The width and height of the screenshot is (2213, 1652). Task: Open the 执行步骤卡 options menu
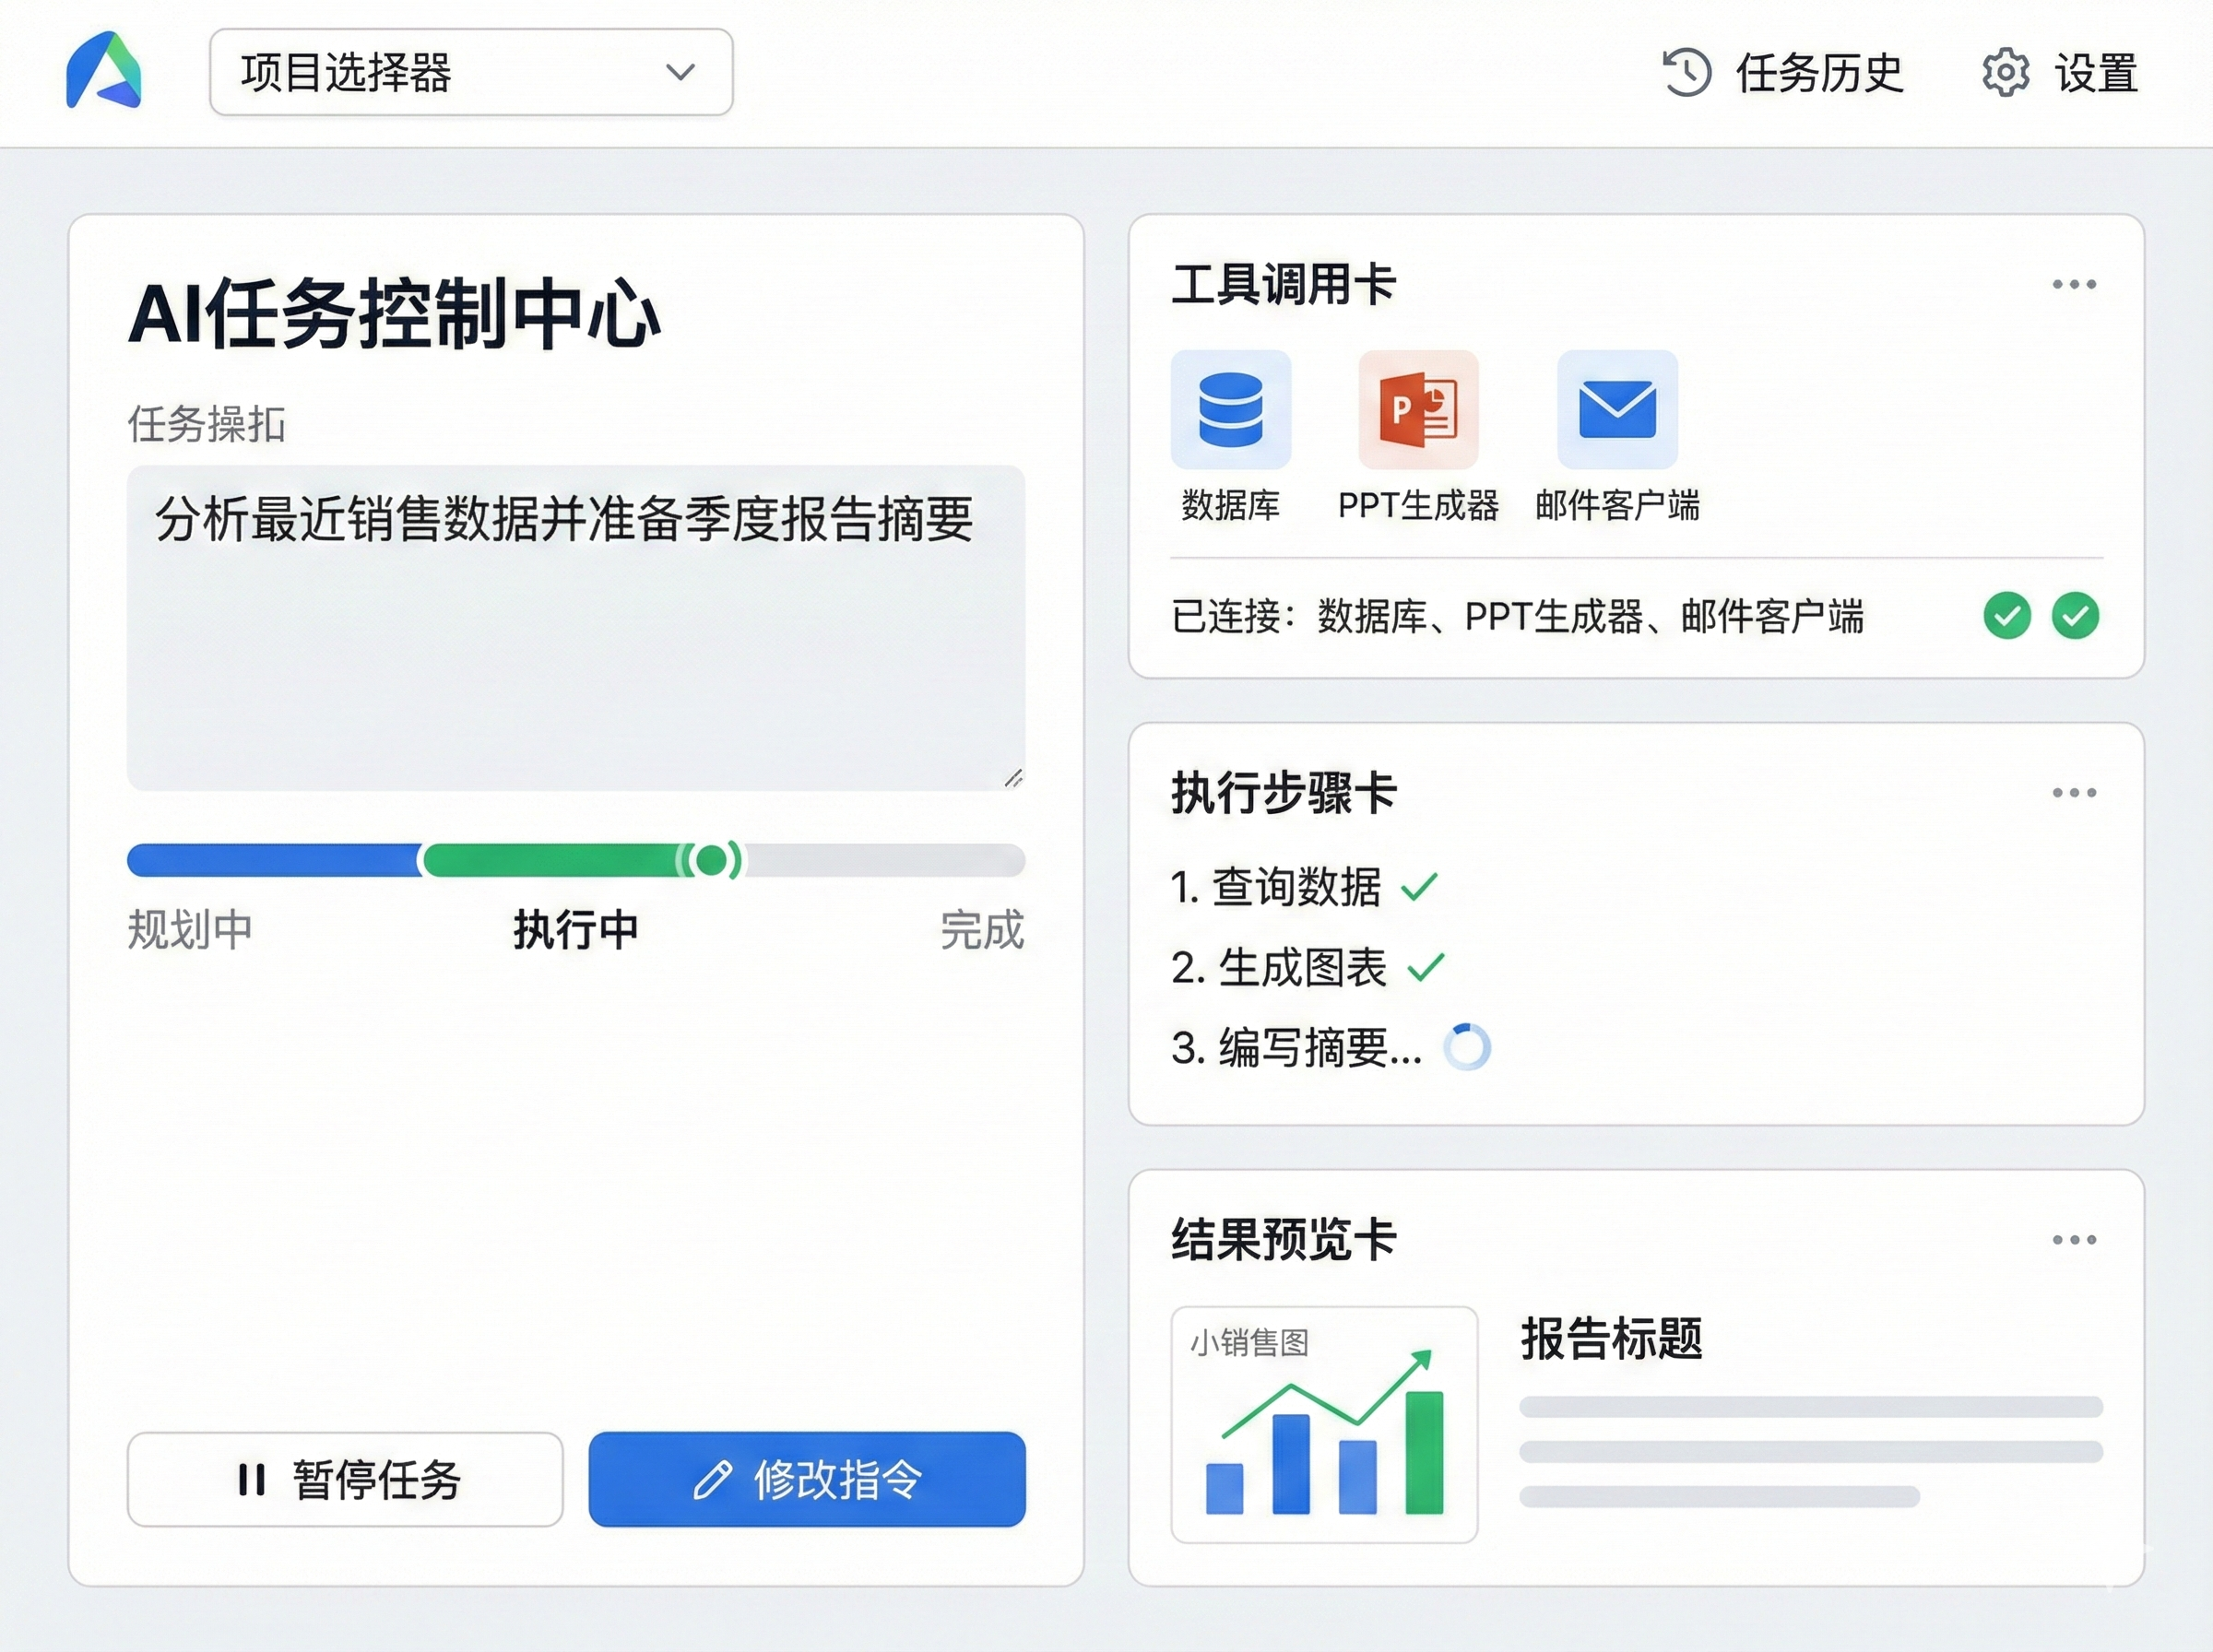pyautogui.click(x=2075, y=791)
